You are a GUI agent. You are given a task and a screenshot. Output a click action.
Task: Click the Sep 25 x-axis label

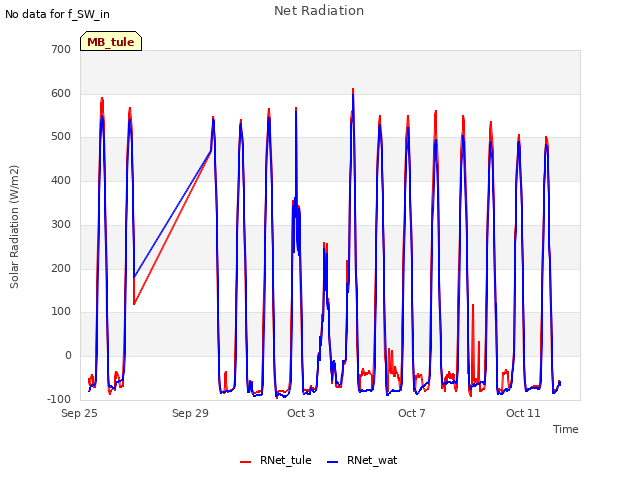[x=79, y=413]
